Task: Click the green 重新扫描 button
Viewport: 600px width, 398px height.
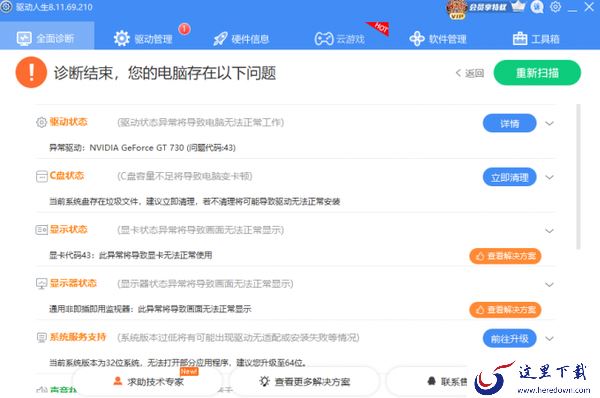Action: [537, 73]
